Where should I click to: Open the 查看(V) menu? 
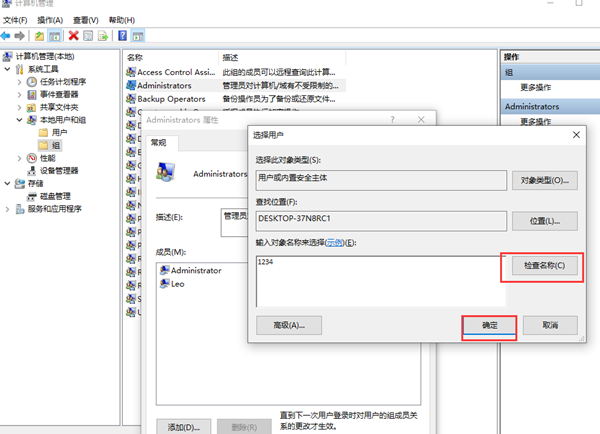[87, 19]
